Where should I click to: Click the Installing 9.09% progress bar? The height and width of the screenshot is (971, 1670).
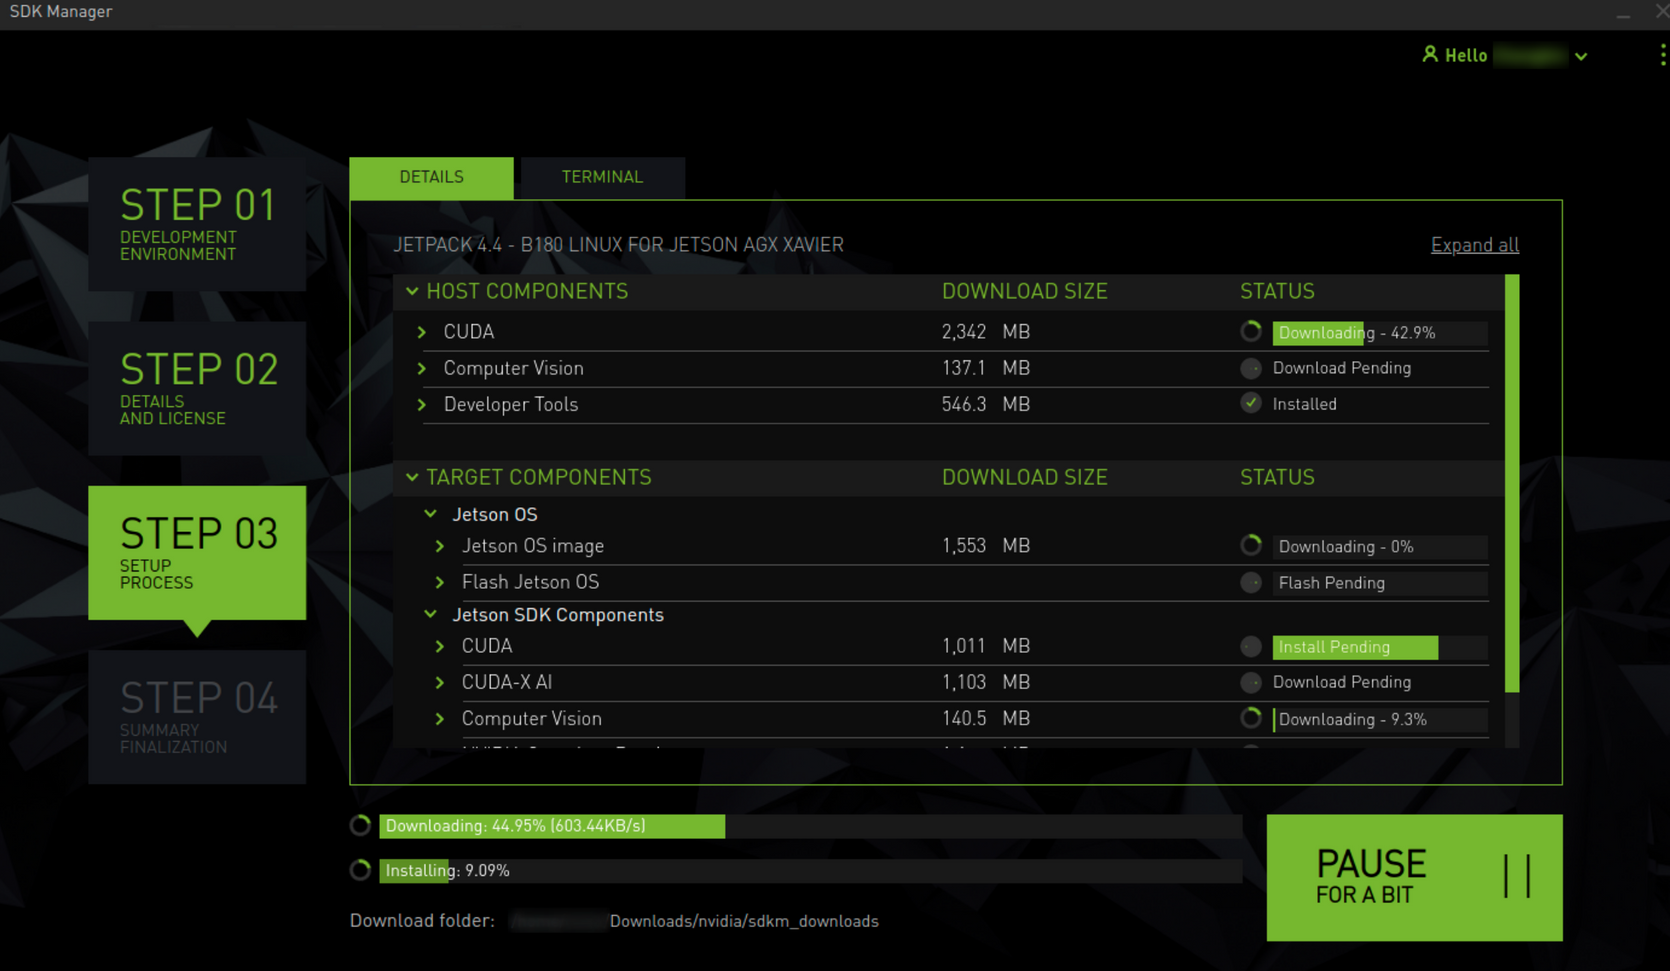tap(811, 871)
